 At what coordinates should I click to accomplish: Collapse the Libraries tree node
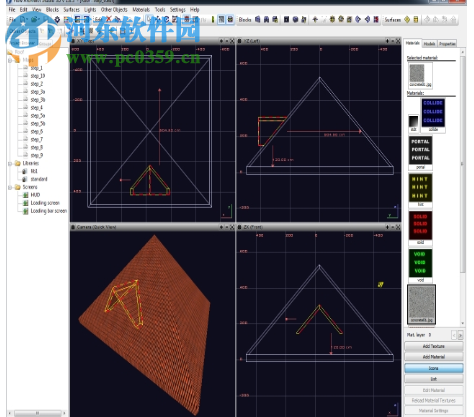point(10,163)
